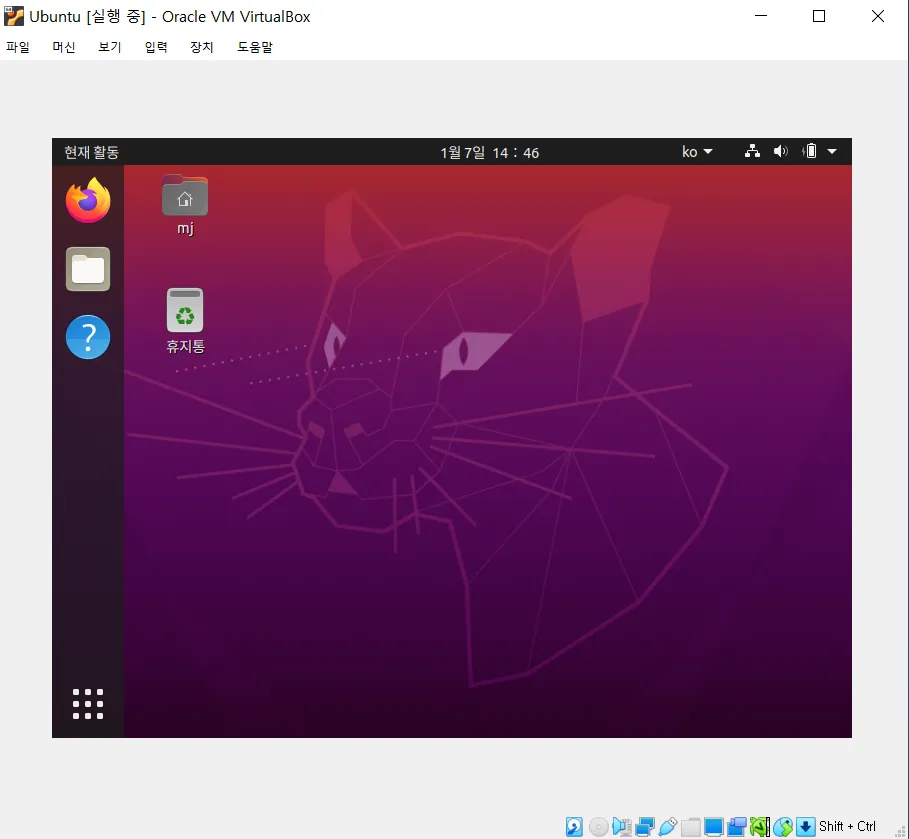This screenshot has width=909, height=839.
Task: Click the network icon in Ubuntu top bar
Action: (x=752, y=151)
